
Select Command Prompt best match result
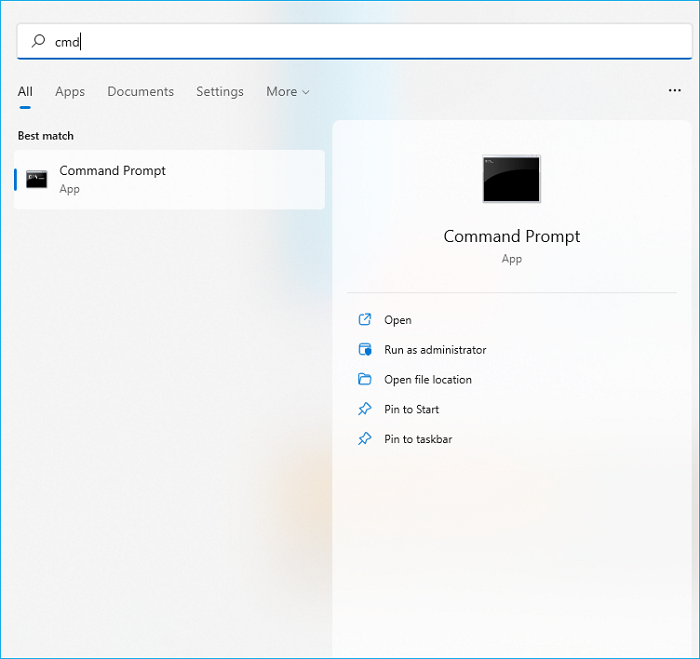(x=170, y=180)
